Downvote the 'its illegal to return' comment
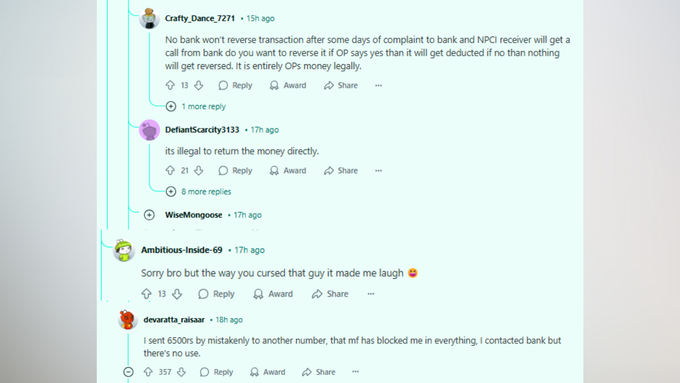The image size is (680, 383). click(199, 170)
